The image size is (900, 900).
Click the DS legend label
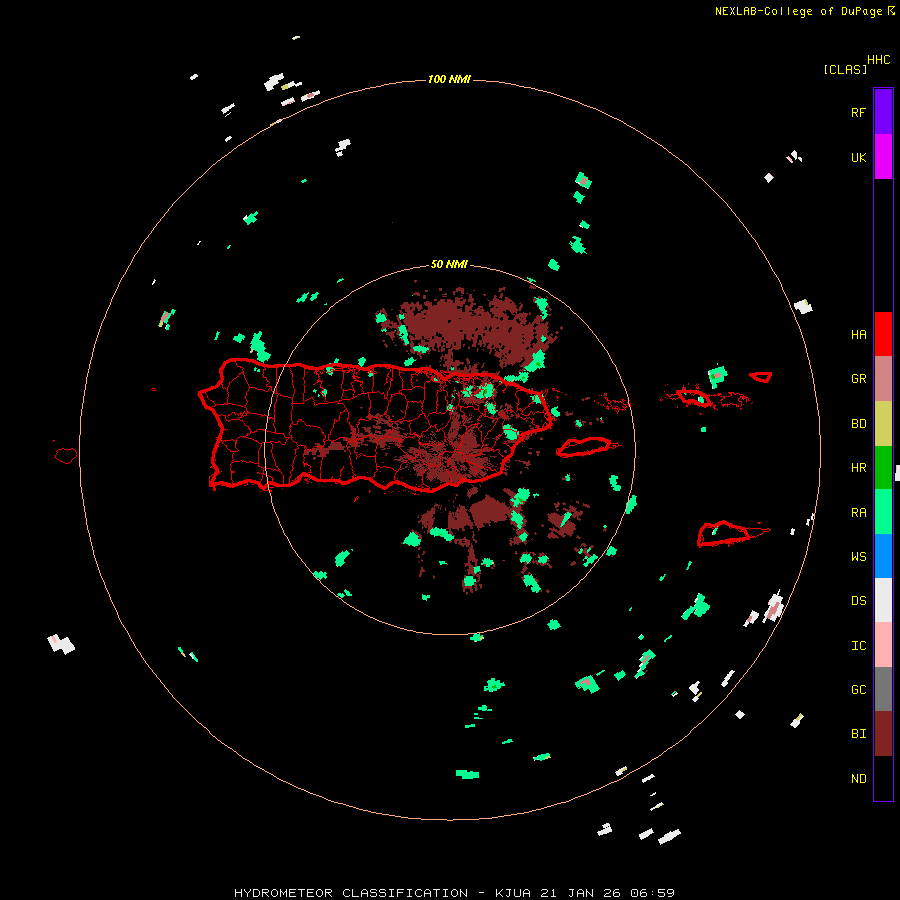click(x=858, y=601)
